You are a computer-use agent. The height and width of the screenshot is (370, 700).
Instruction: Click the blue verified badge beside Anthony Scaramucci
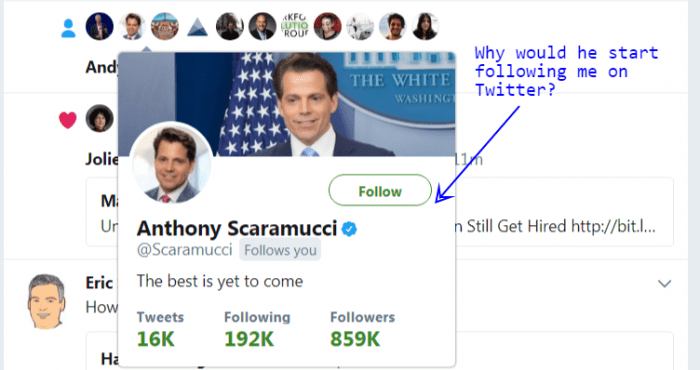pyautogui.click(x=349, y=229)
